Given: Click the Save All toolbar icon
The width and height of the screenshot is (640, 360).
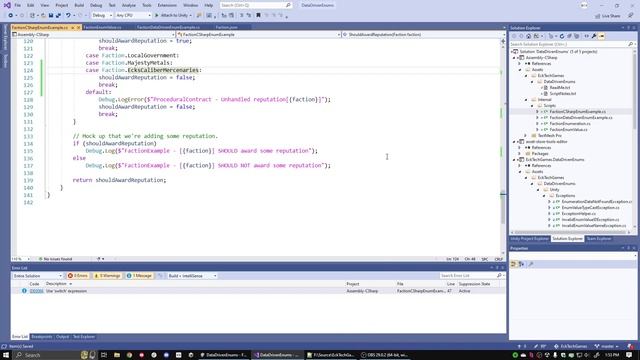Looking at the screenshot, I should coord(58,16).
